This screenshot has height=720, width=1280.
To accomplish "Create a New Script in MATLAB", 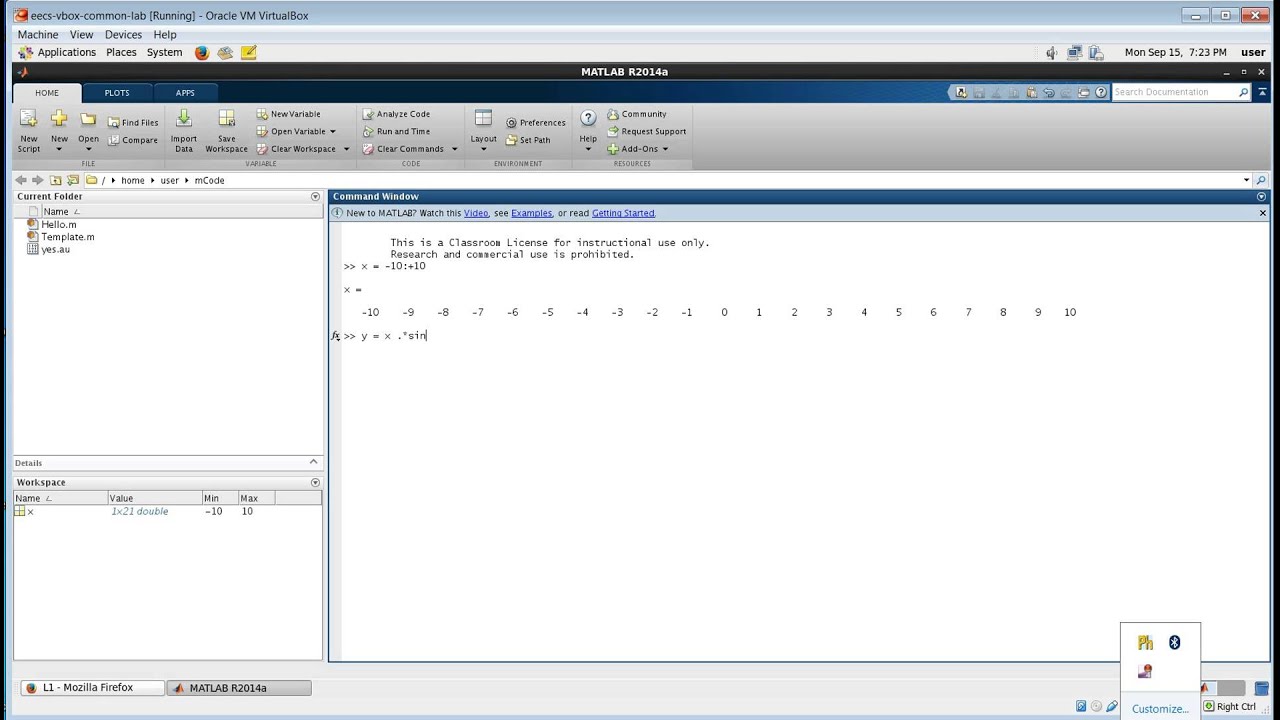I will [x=29, y=131].
